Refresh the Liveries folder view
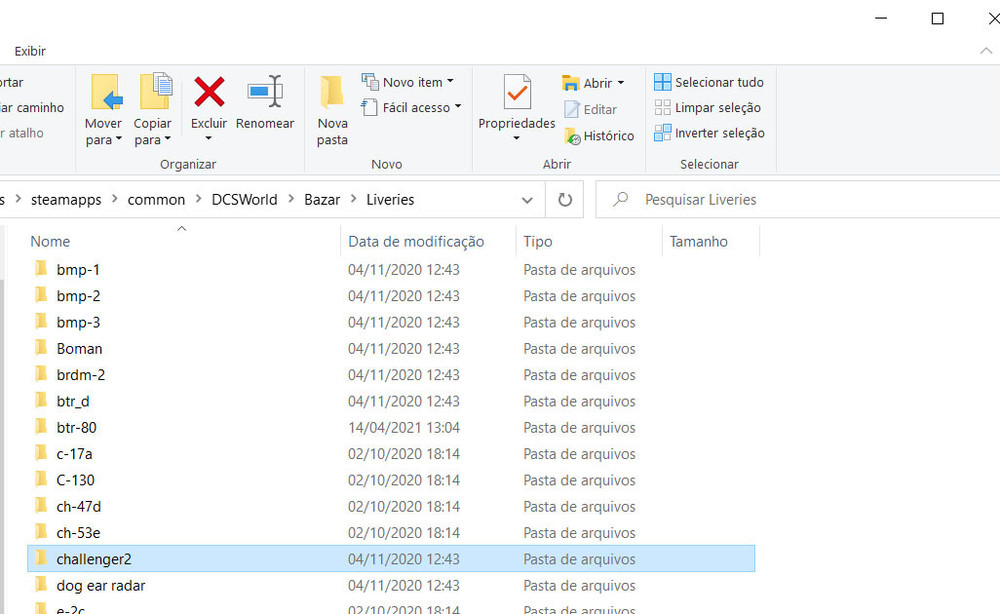Image resolution: width=1000 pixels, height=614 pixels. [565, 200]
